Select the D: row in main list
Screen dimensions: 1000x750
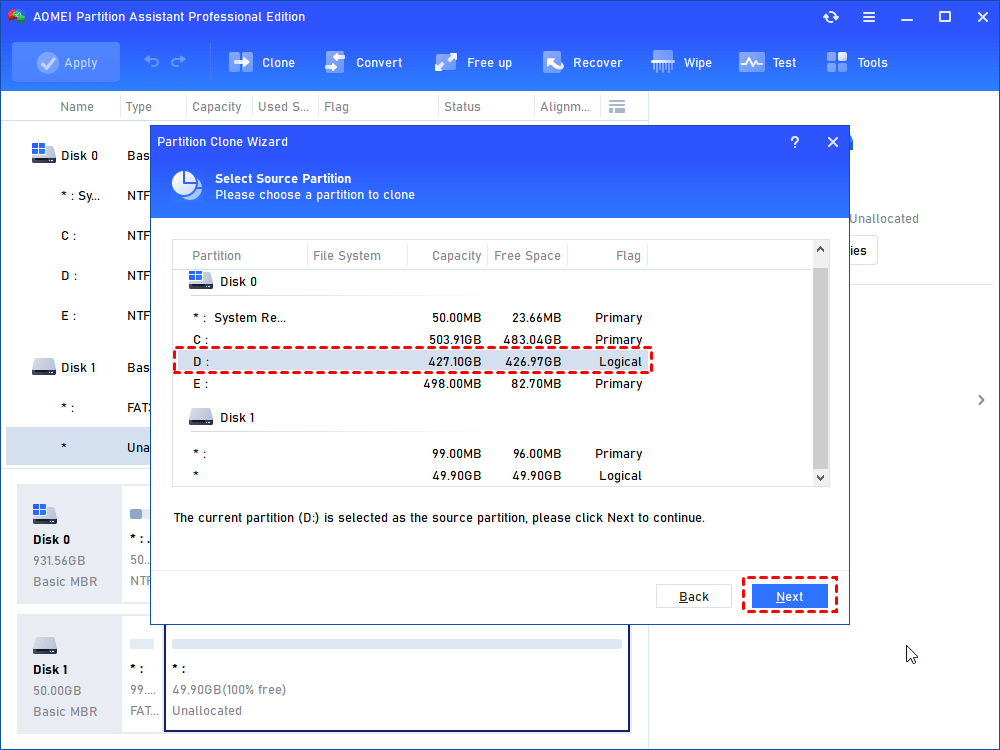[x=78, y=276]
